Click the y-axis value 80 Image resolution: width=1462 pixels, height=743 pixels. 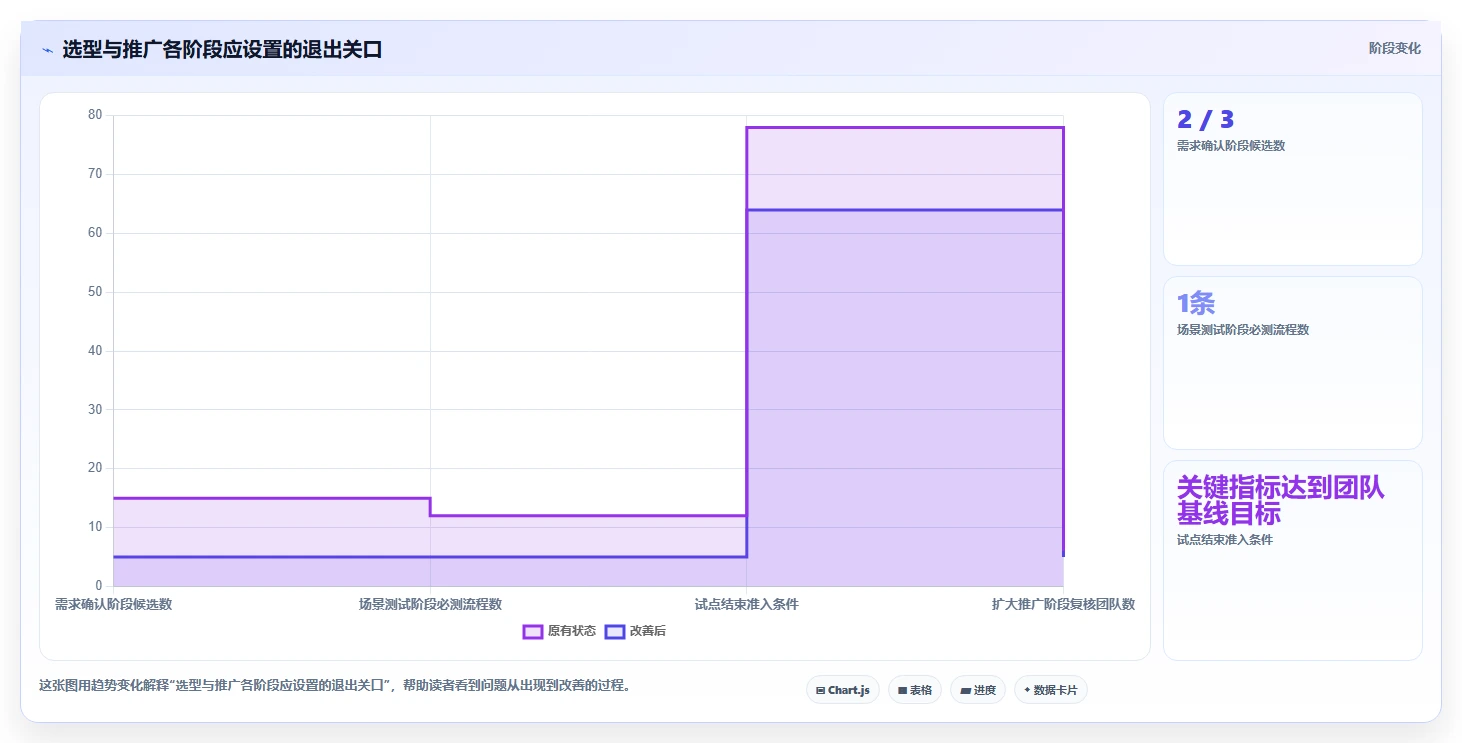coord(95,115)
